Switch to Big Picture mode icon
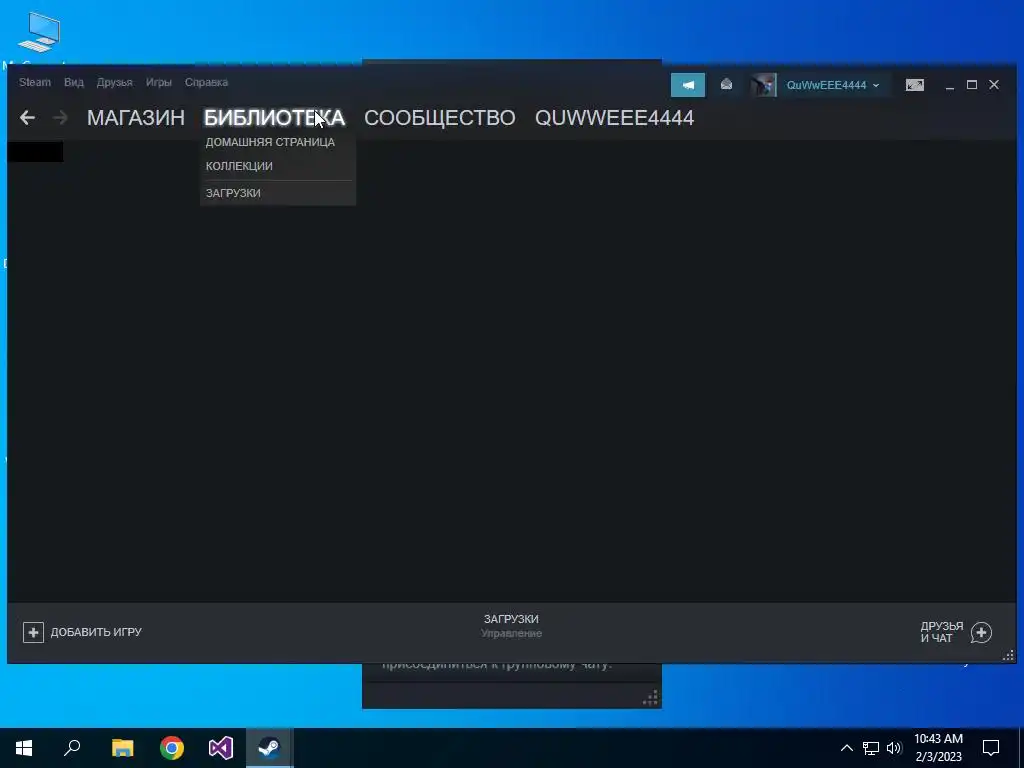Image resolution: width=1024 pixels, height=768 pixels. tap(915, 85)
